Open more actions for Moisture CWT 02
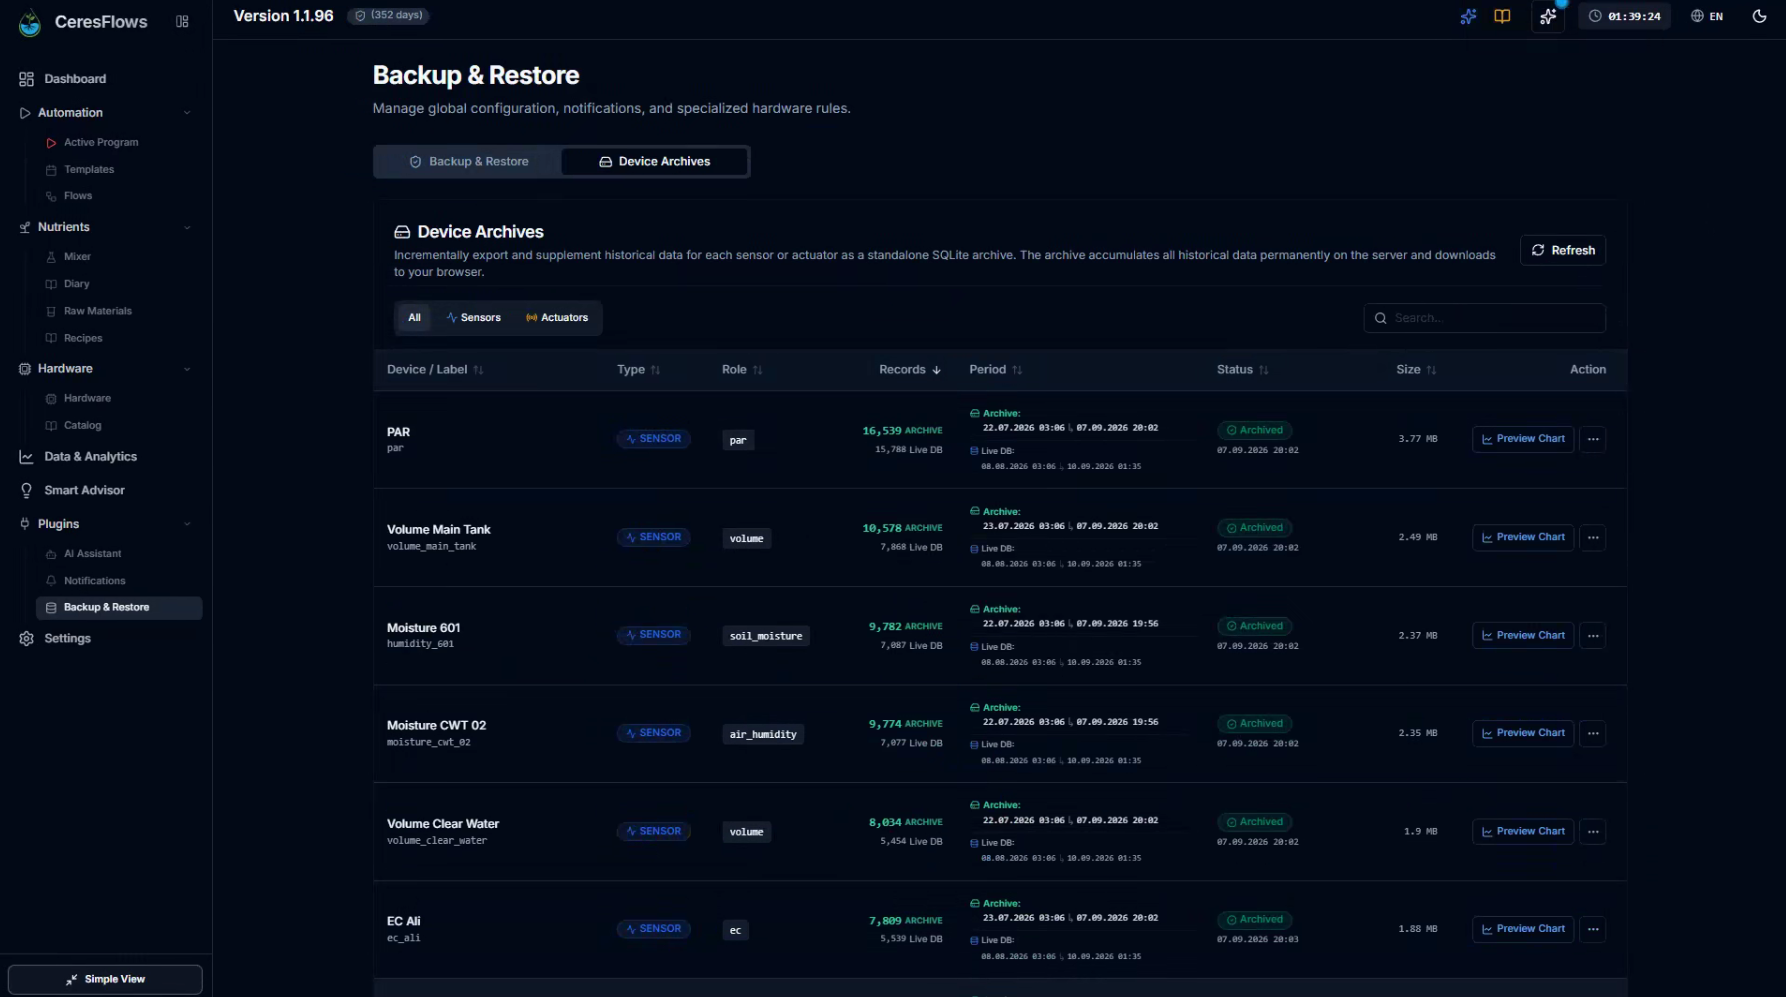Image resolution: width=1786 pixels, height=997 pixels. pos(1593,734)
